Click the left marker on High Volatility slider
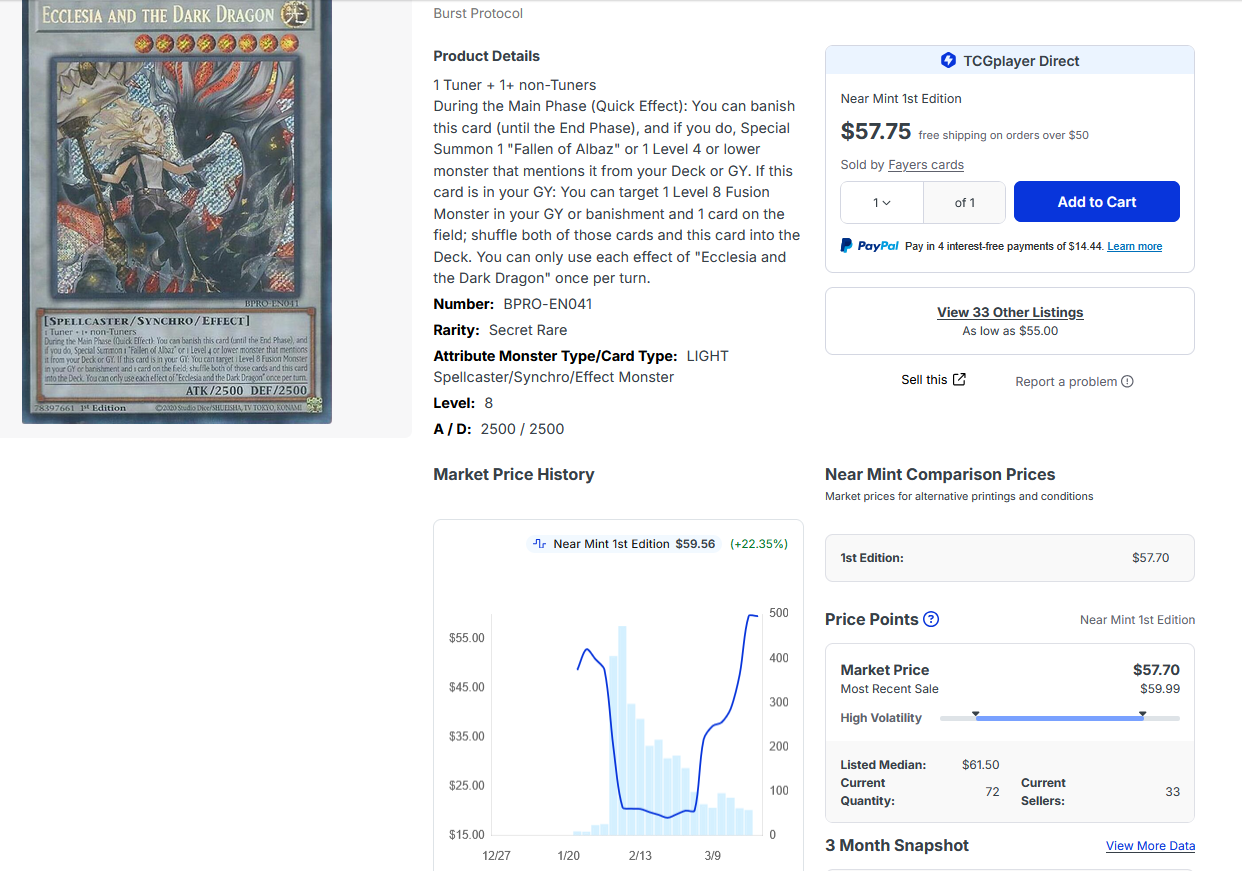1242x871 pixels. [976, 714]
